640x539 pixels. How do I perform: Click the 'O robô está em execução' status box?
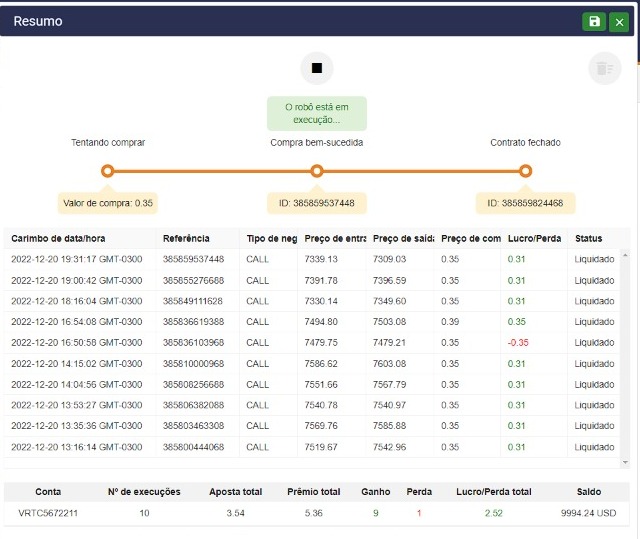coord(317,113)
